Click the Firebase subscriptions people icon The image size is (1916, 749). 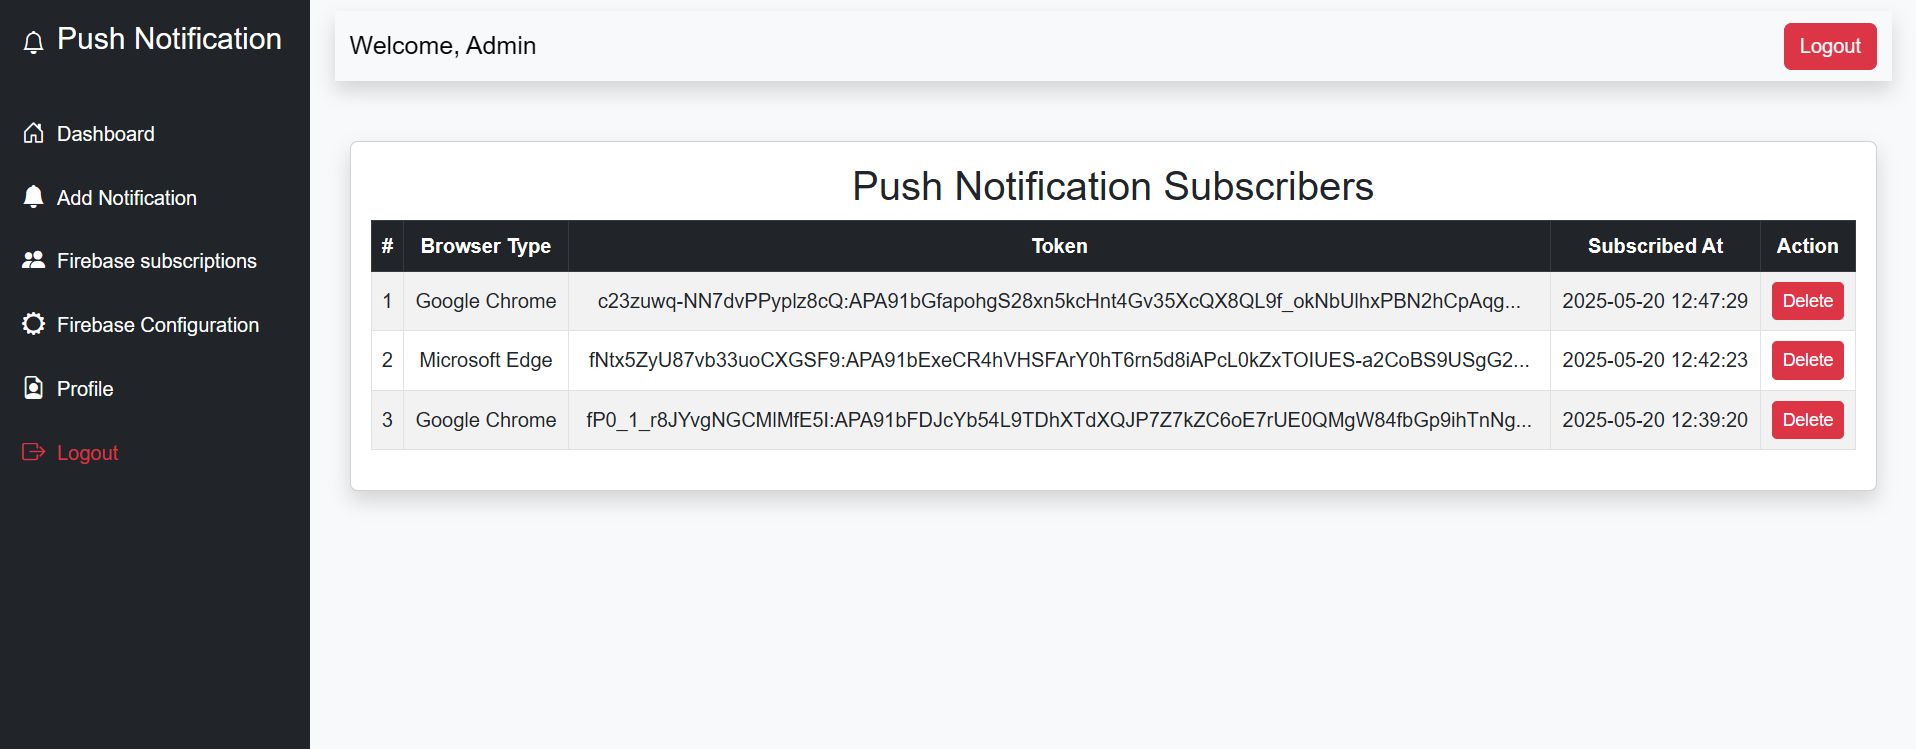click(33, 260)
